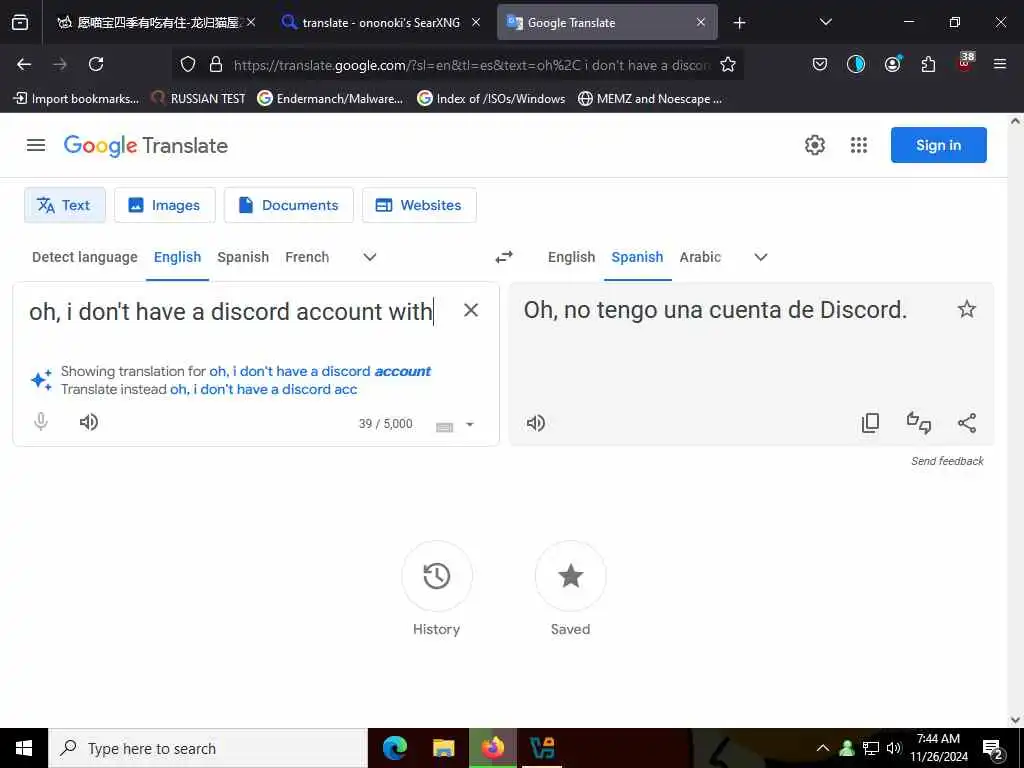Clear the source text with the X
This screenshot has width=1024, height=768.
(x=471, y=310)
